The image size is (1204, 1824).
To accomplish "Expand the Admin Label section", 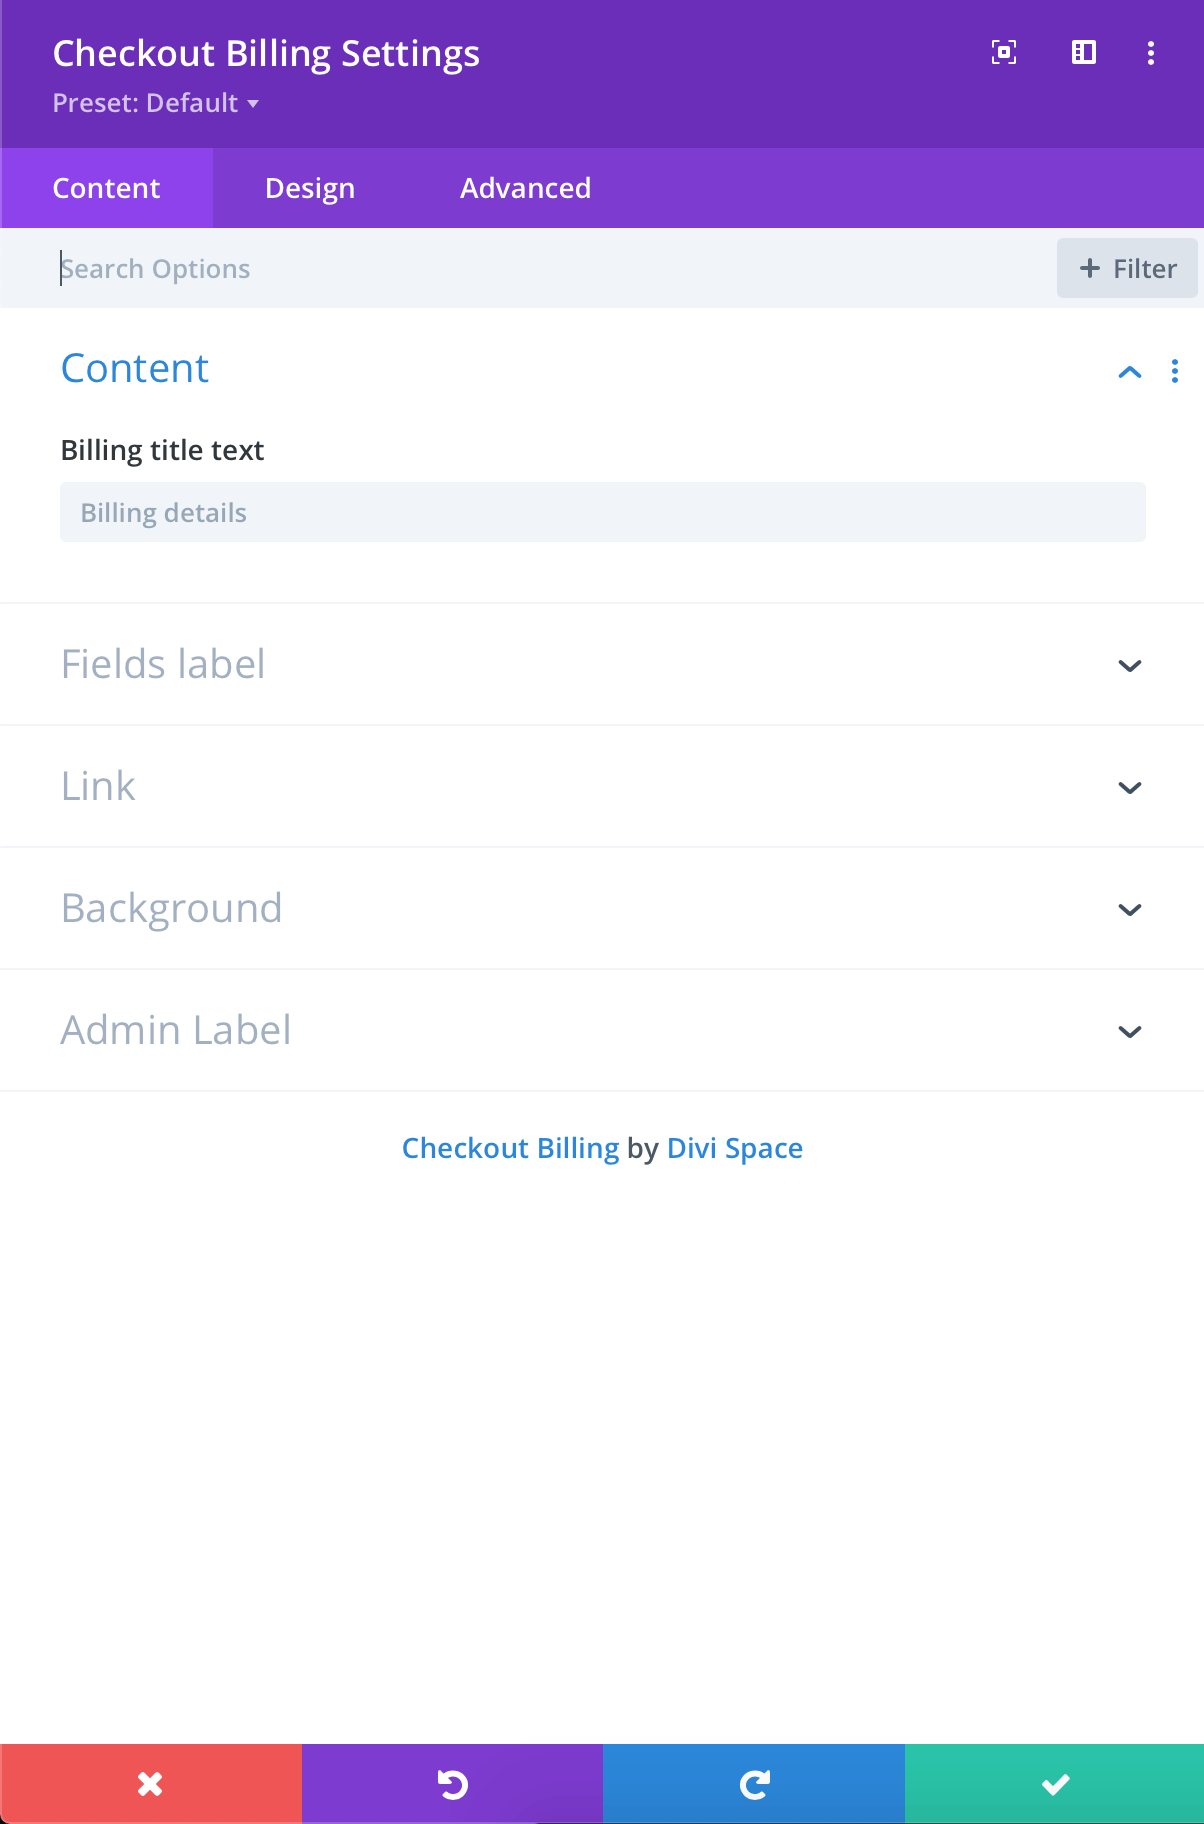I will coord(602,1030).
